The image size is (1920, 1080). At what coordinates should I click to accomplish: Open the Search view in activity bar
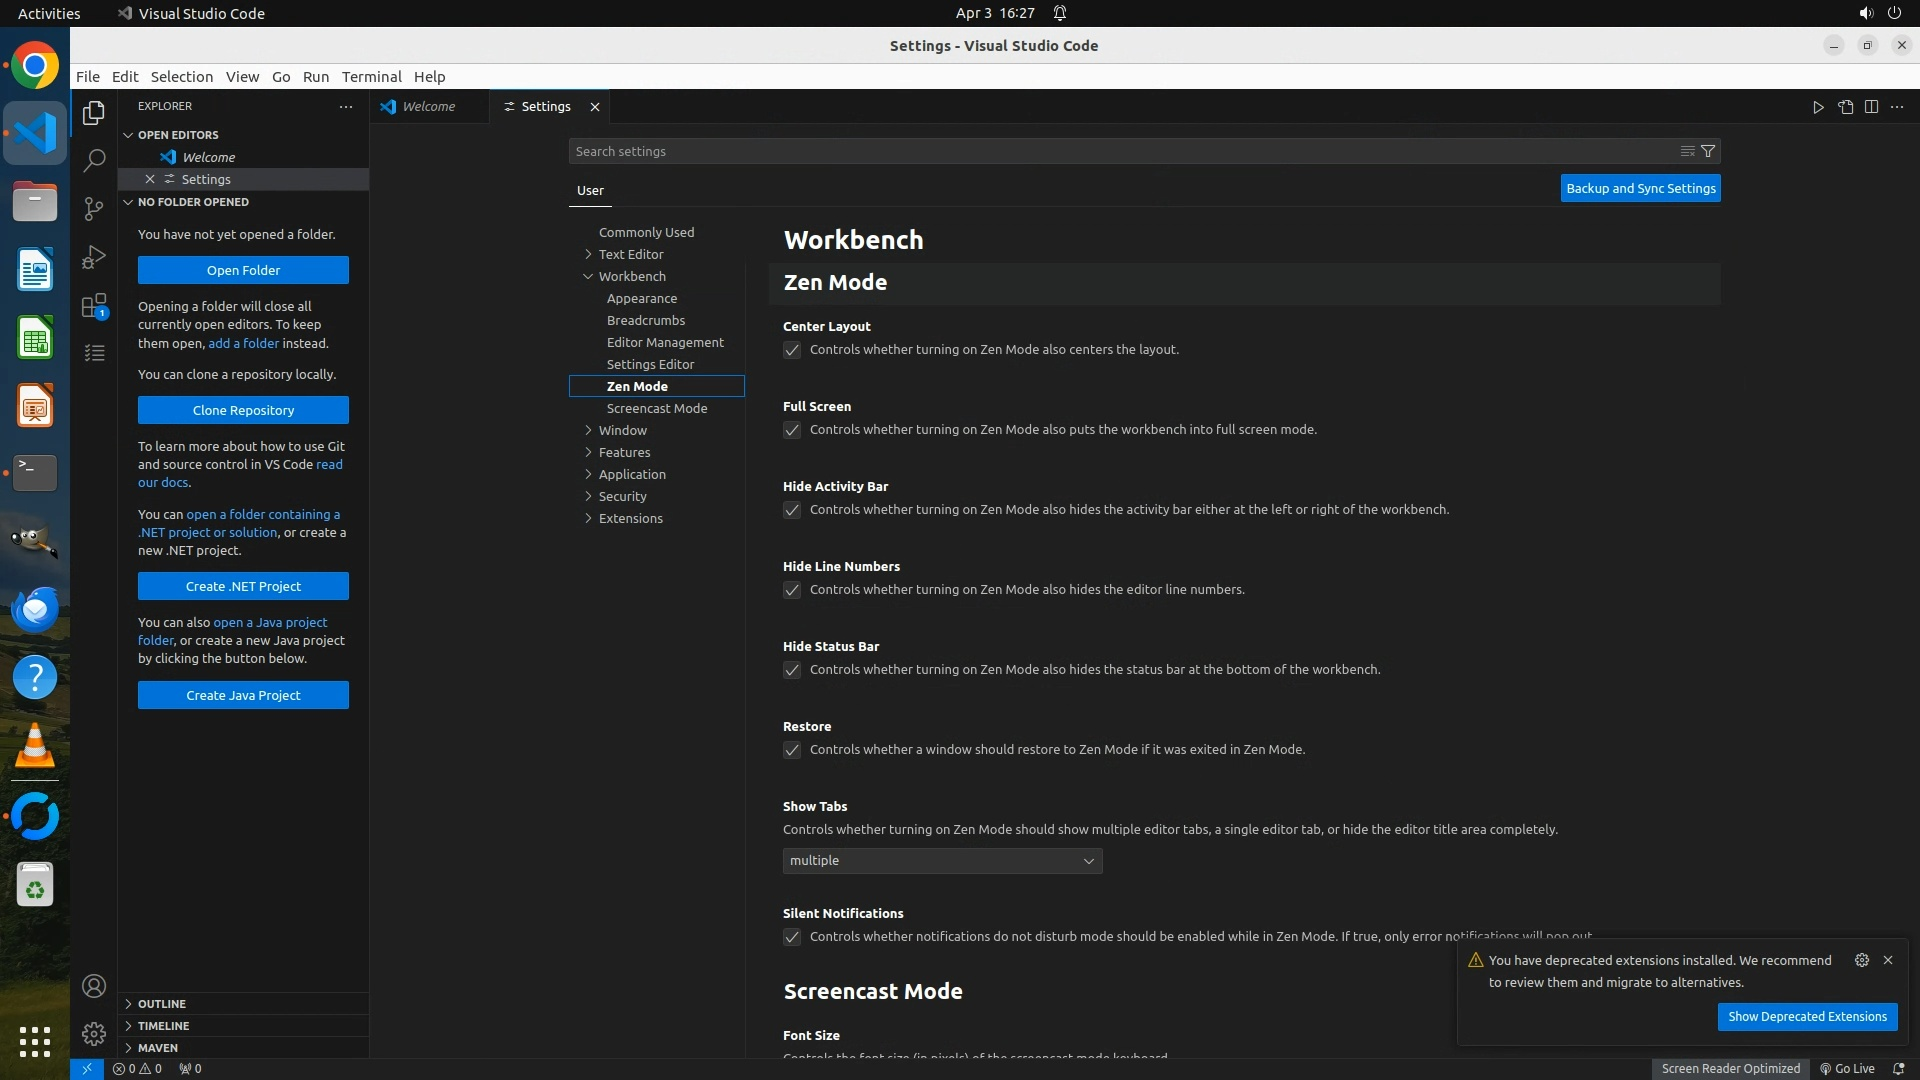click(x=94, y=160)
